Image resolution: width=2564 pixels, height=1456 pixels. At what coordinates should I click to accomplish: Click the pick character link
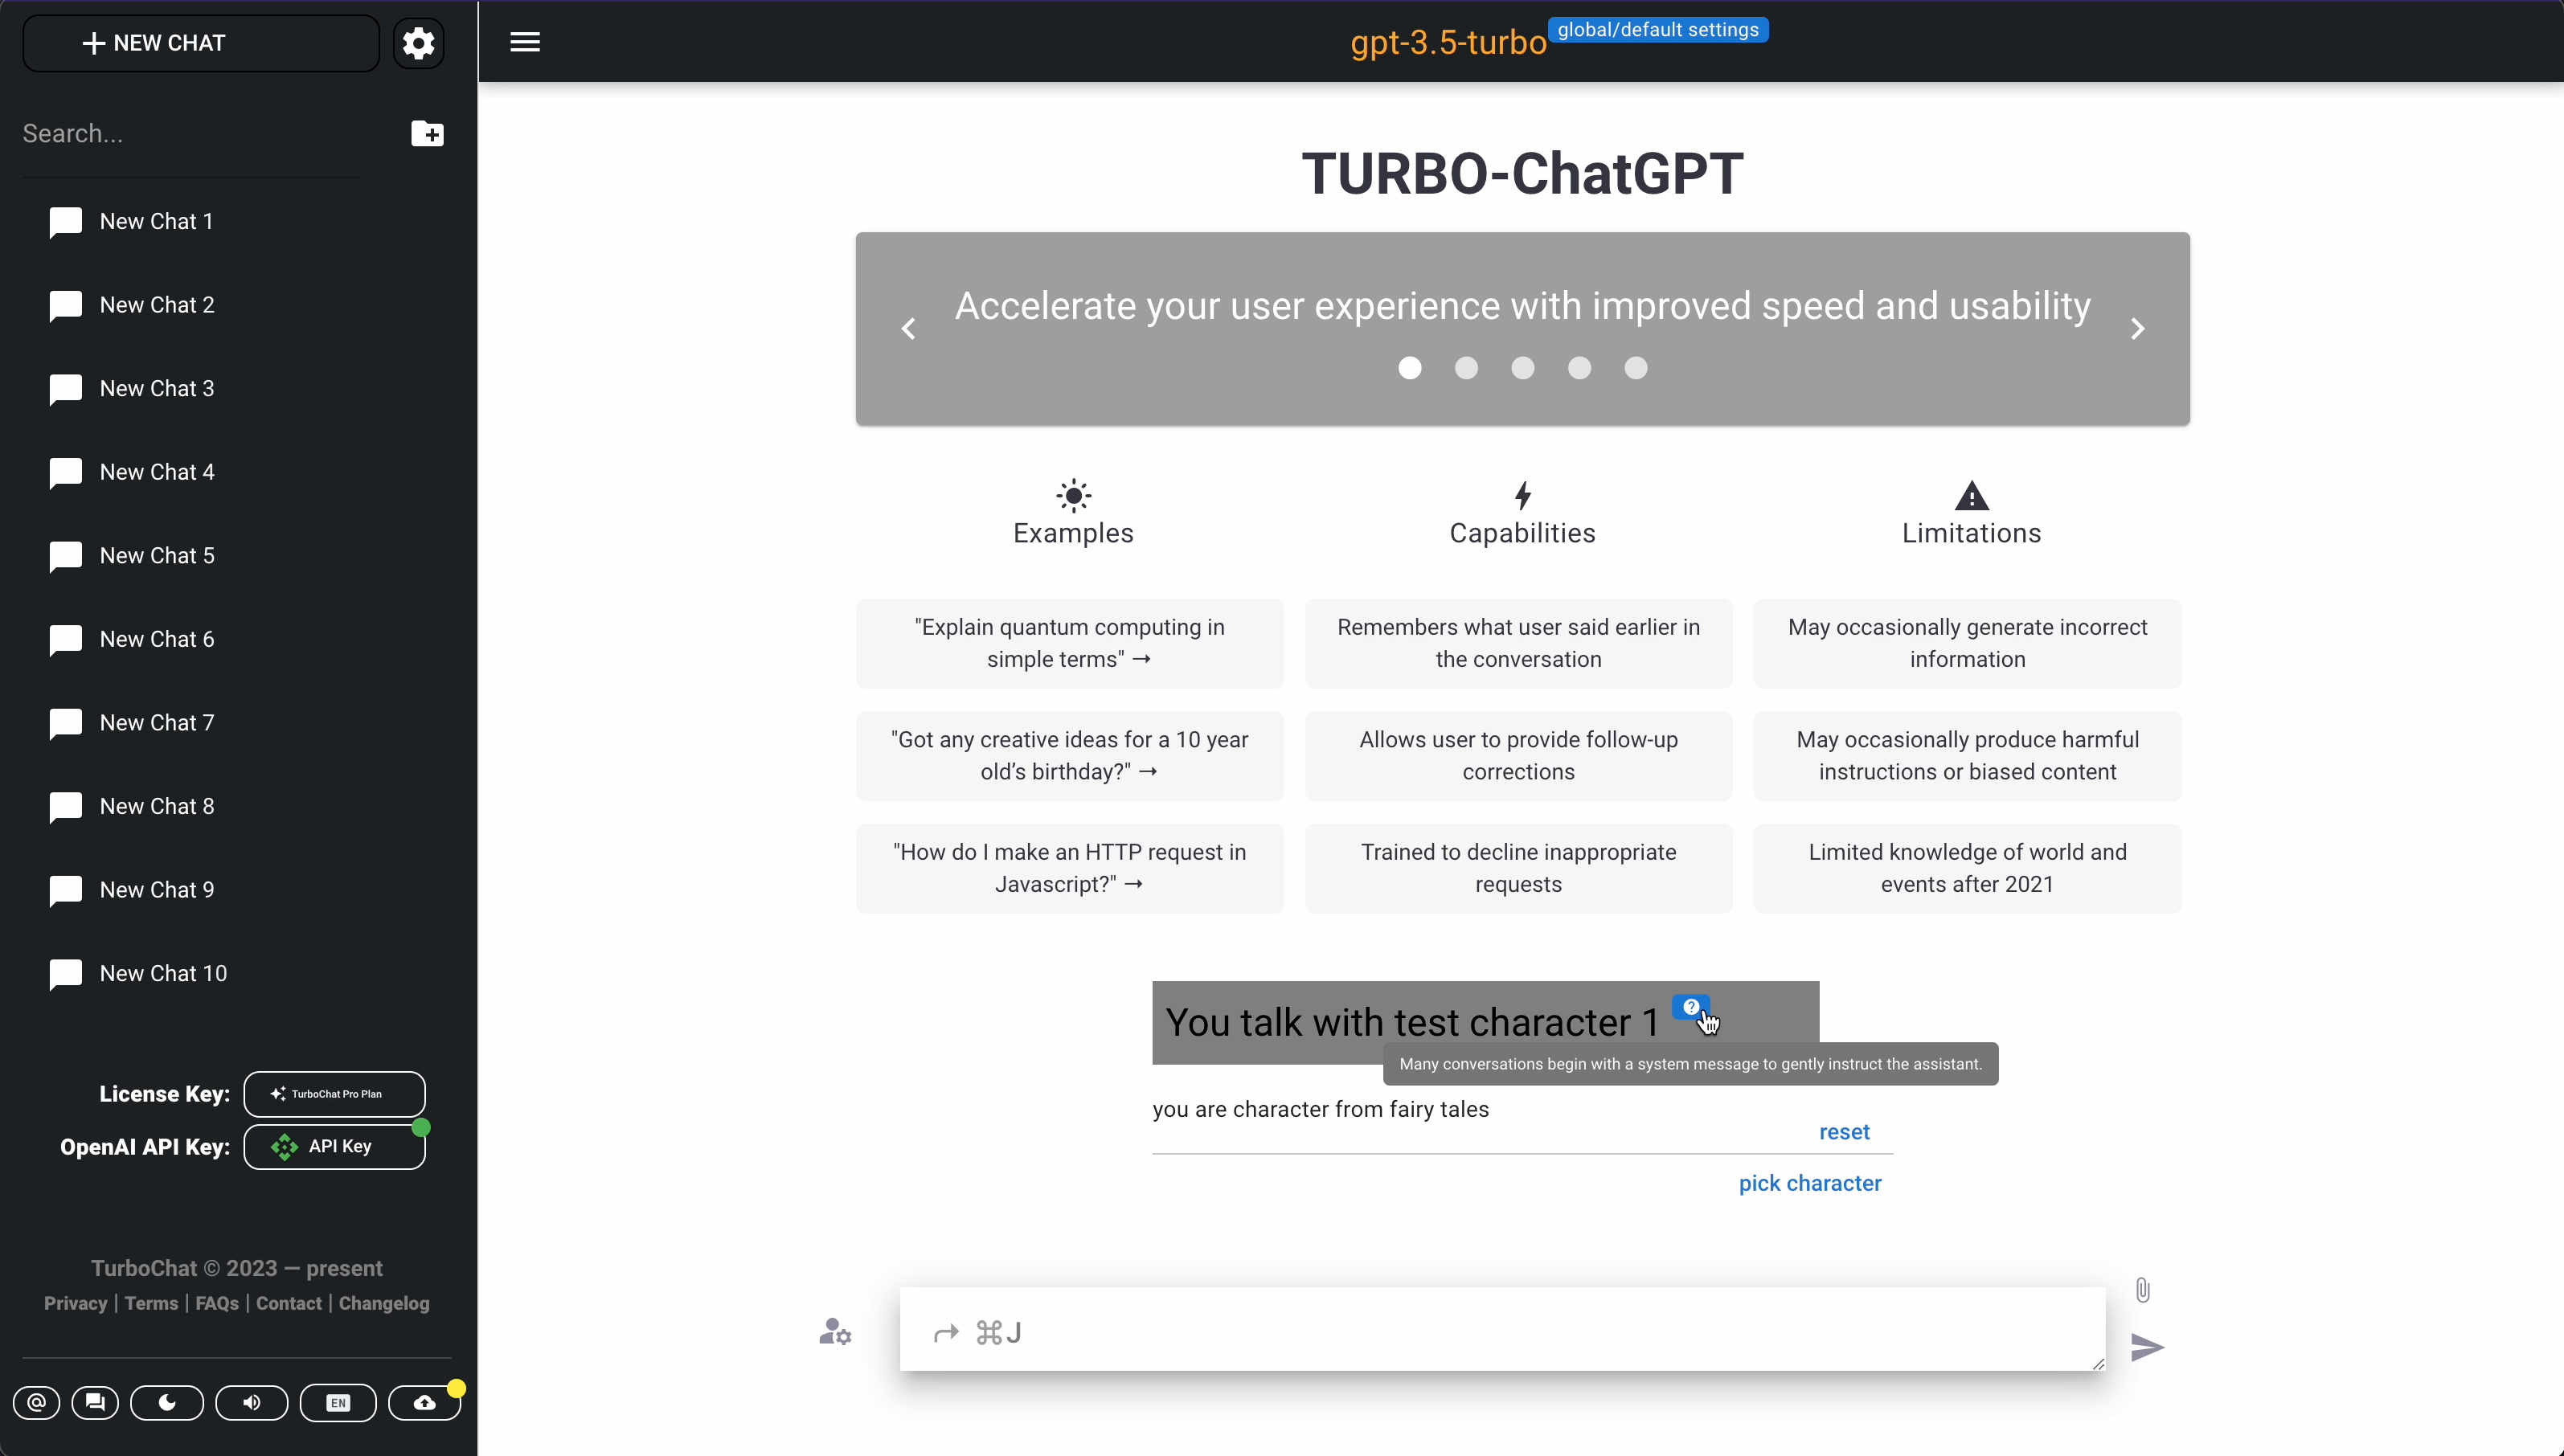point(1809,1183)
